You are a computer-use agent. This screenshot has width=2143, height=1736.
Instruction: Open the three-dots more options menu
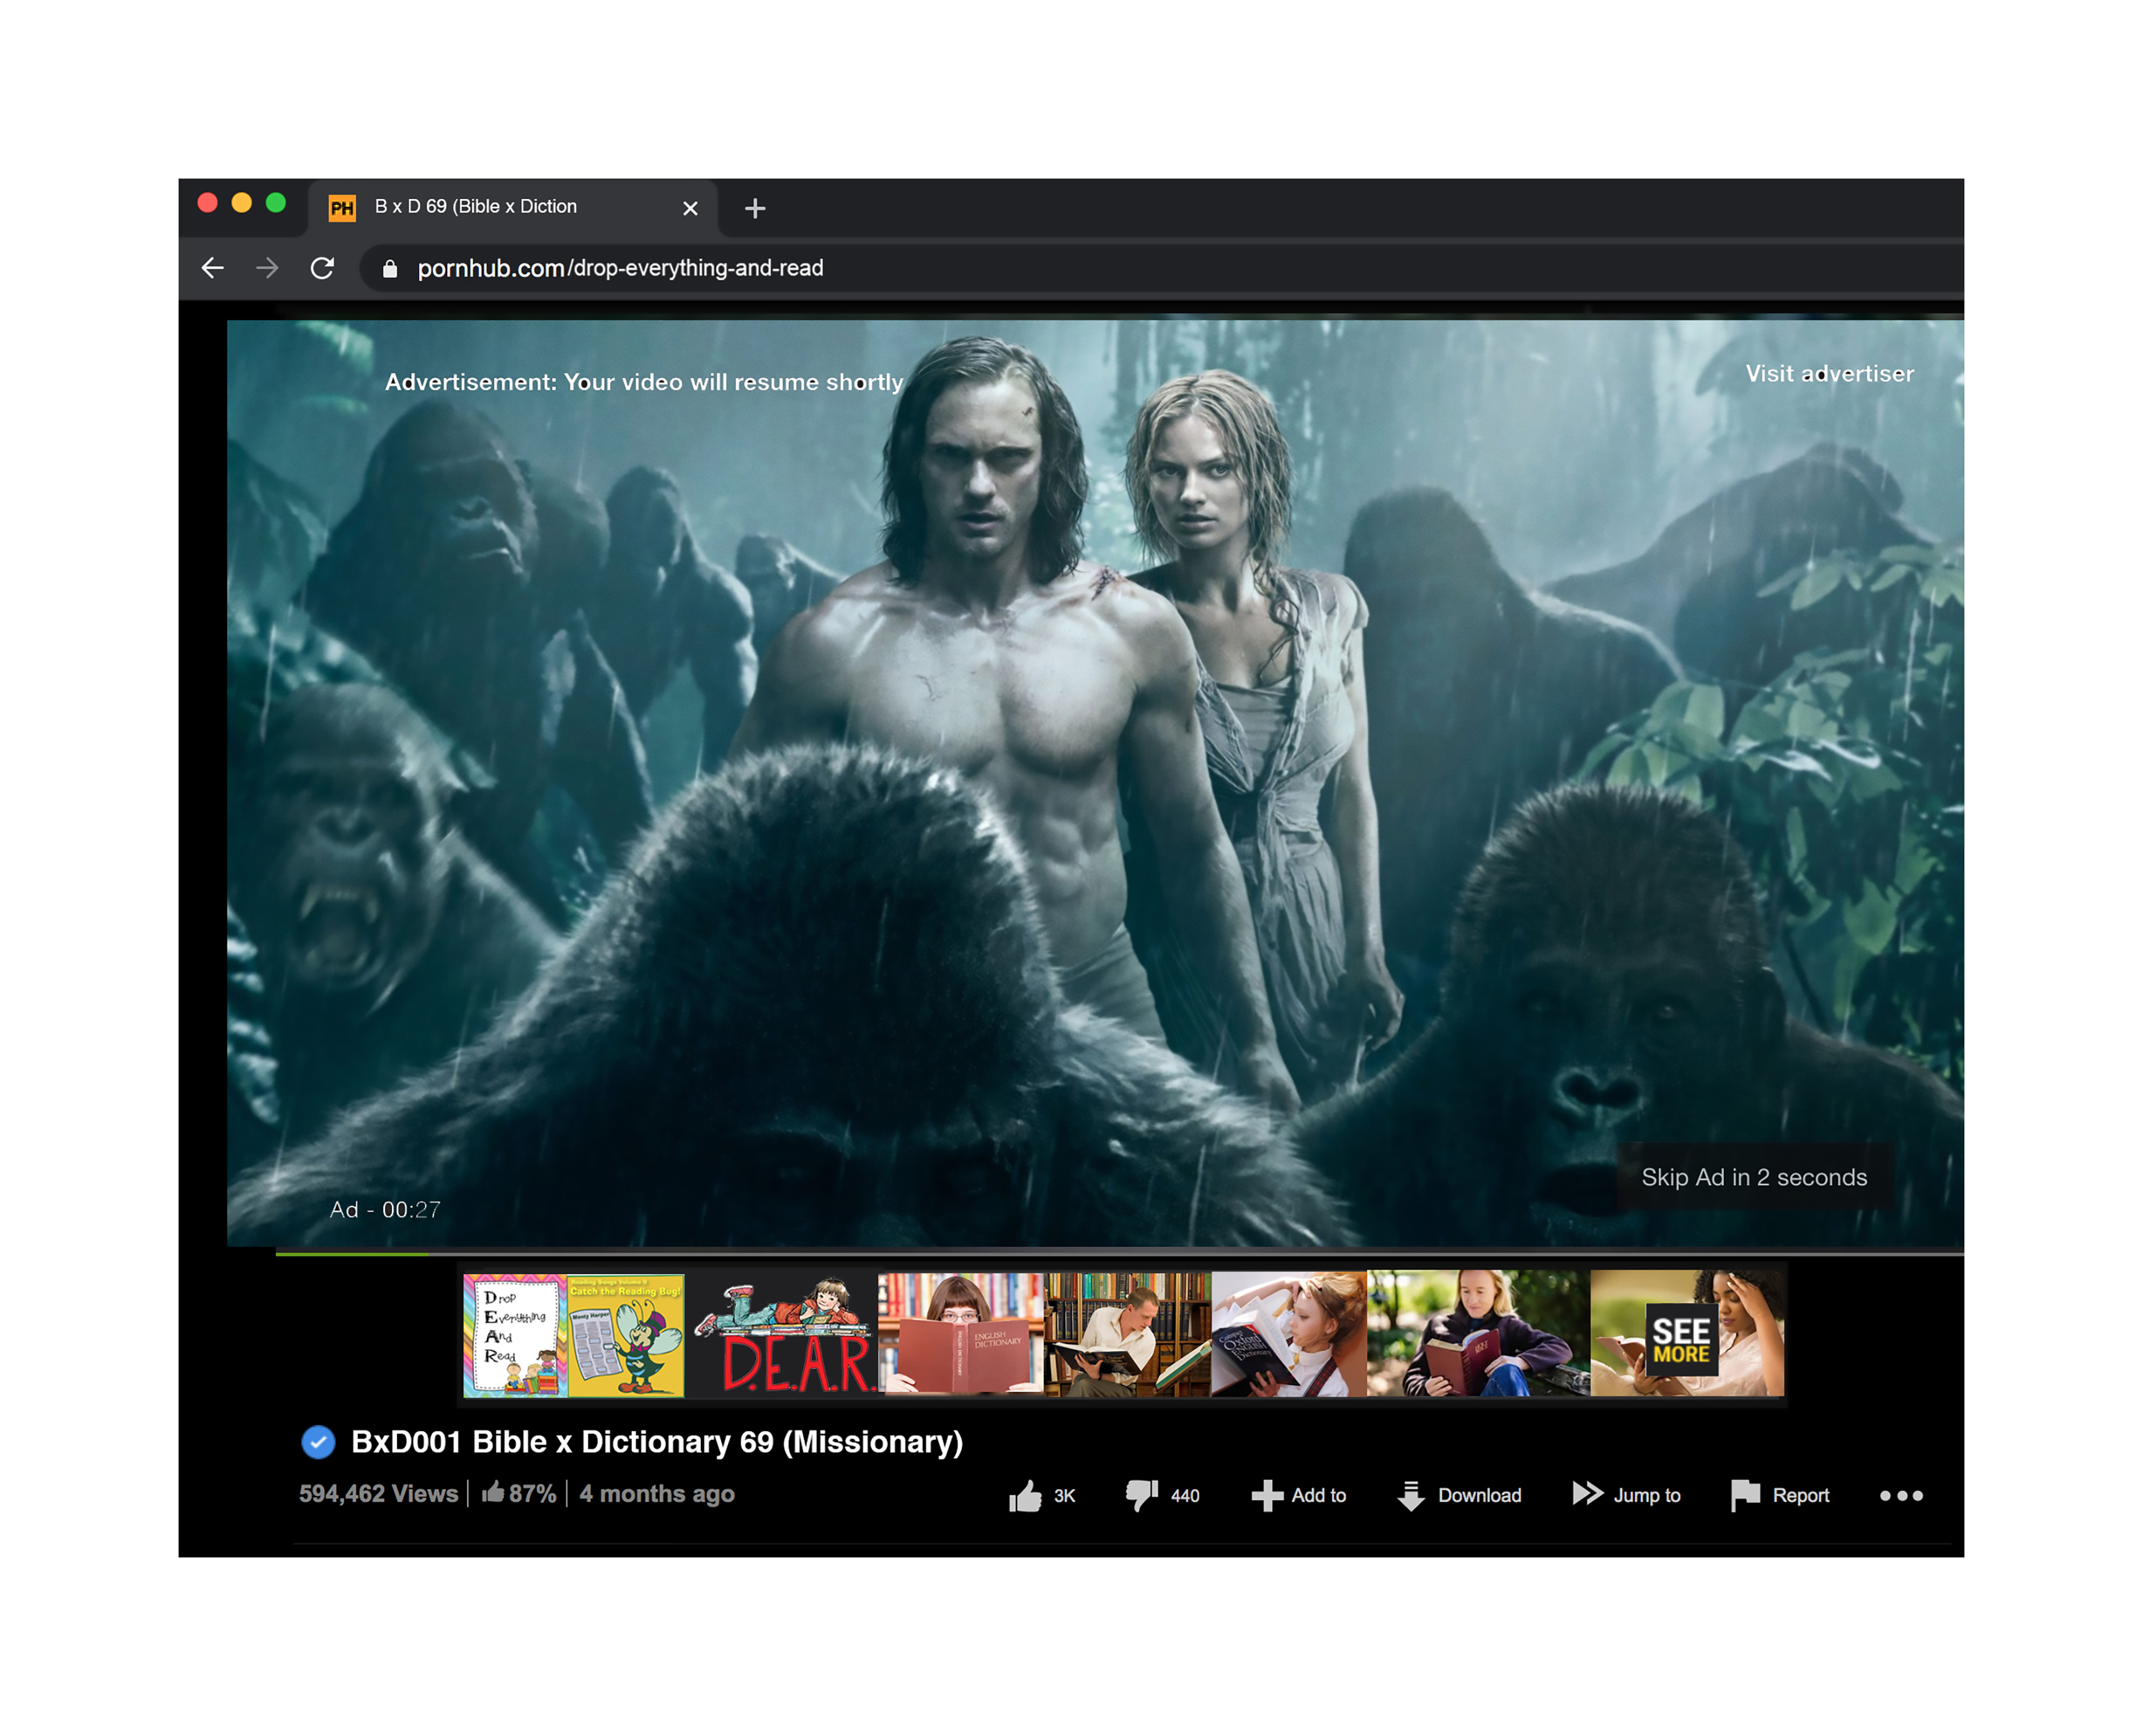[1900, 1496]
